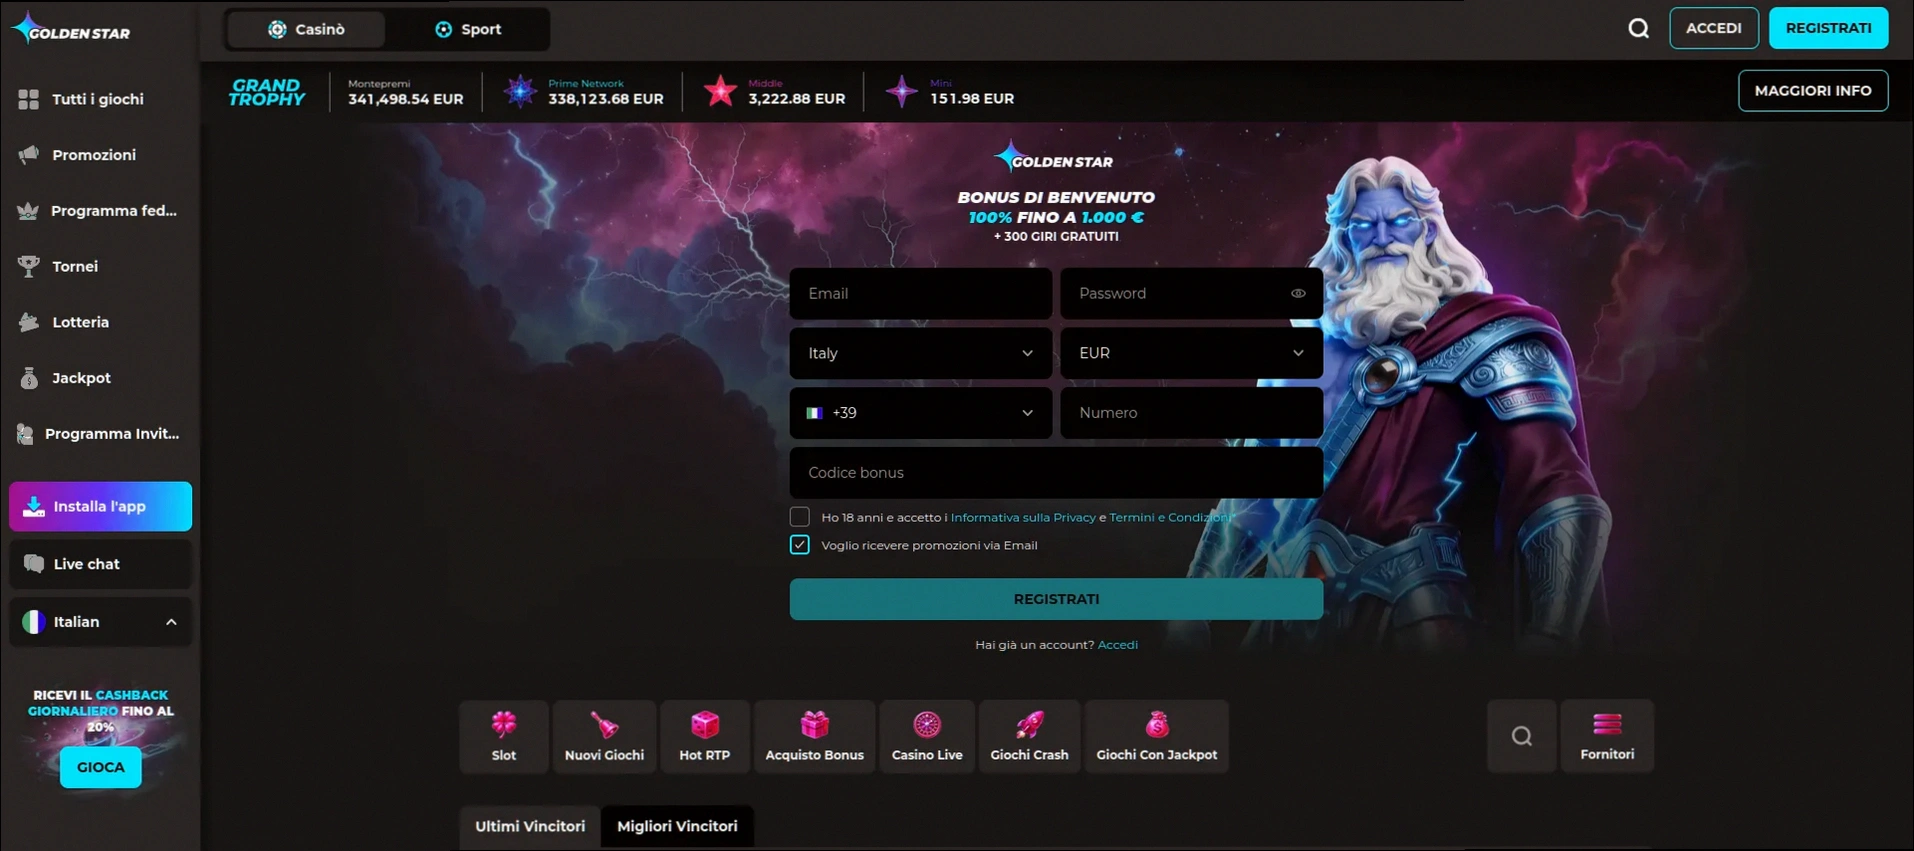Open the Giochi Crash rocket icon

(x=1029, y=725)
